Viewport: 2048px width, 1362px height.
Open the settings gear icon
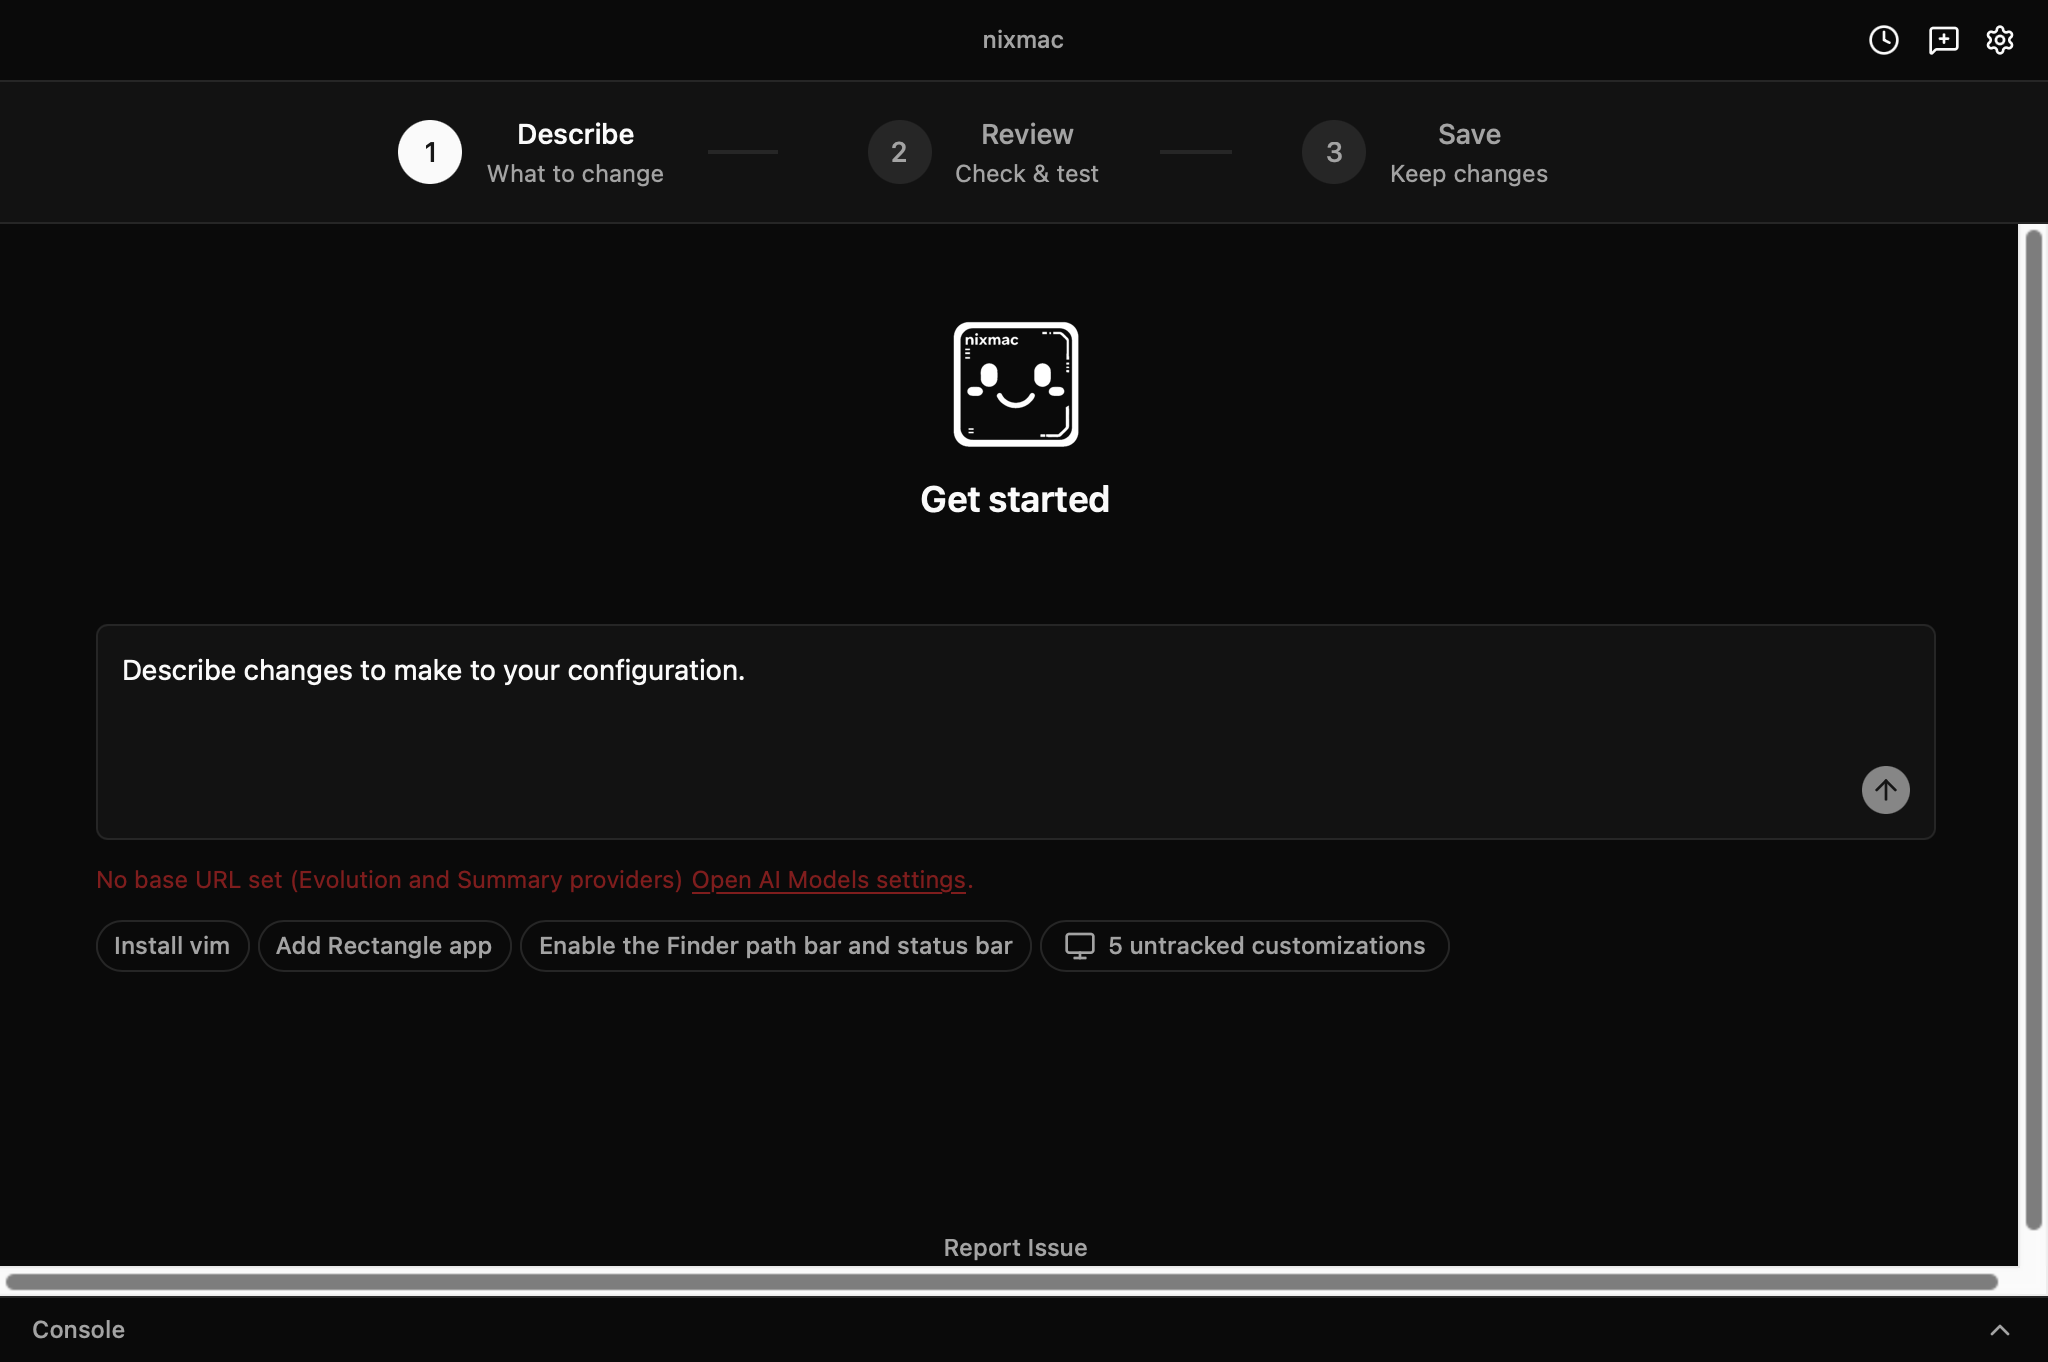pyautogui.click(x=1999, y=40)
